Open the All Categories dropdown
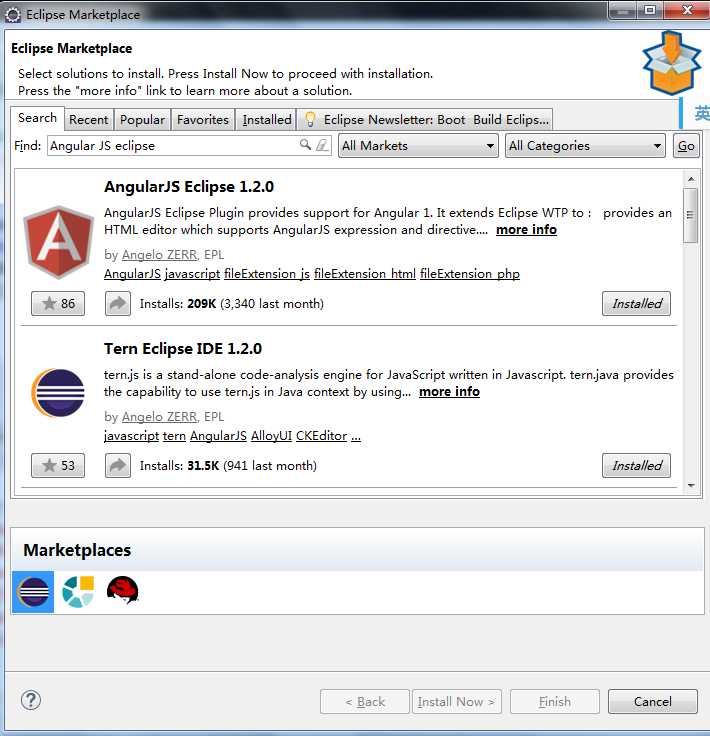This screenshot has width=710, height=736. pyautogui.click(x=585, y=146)
